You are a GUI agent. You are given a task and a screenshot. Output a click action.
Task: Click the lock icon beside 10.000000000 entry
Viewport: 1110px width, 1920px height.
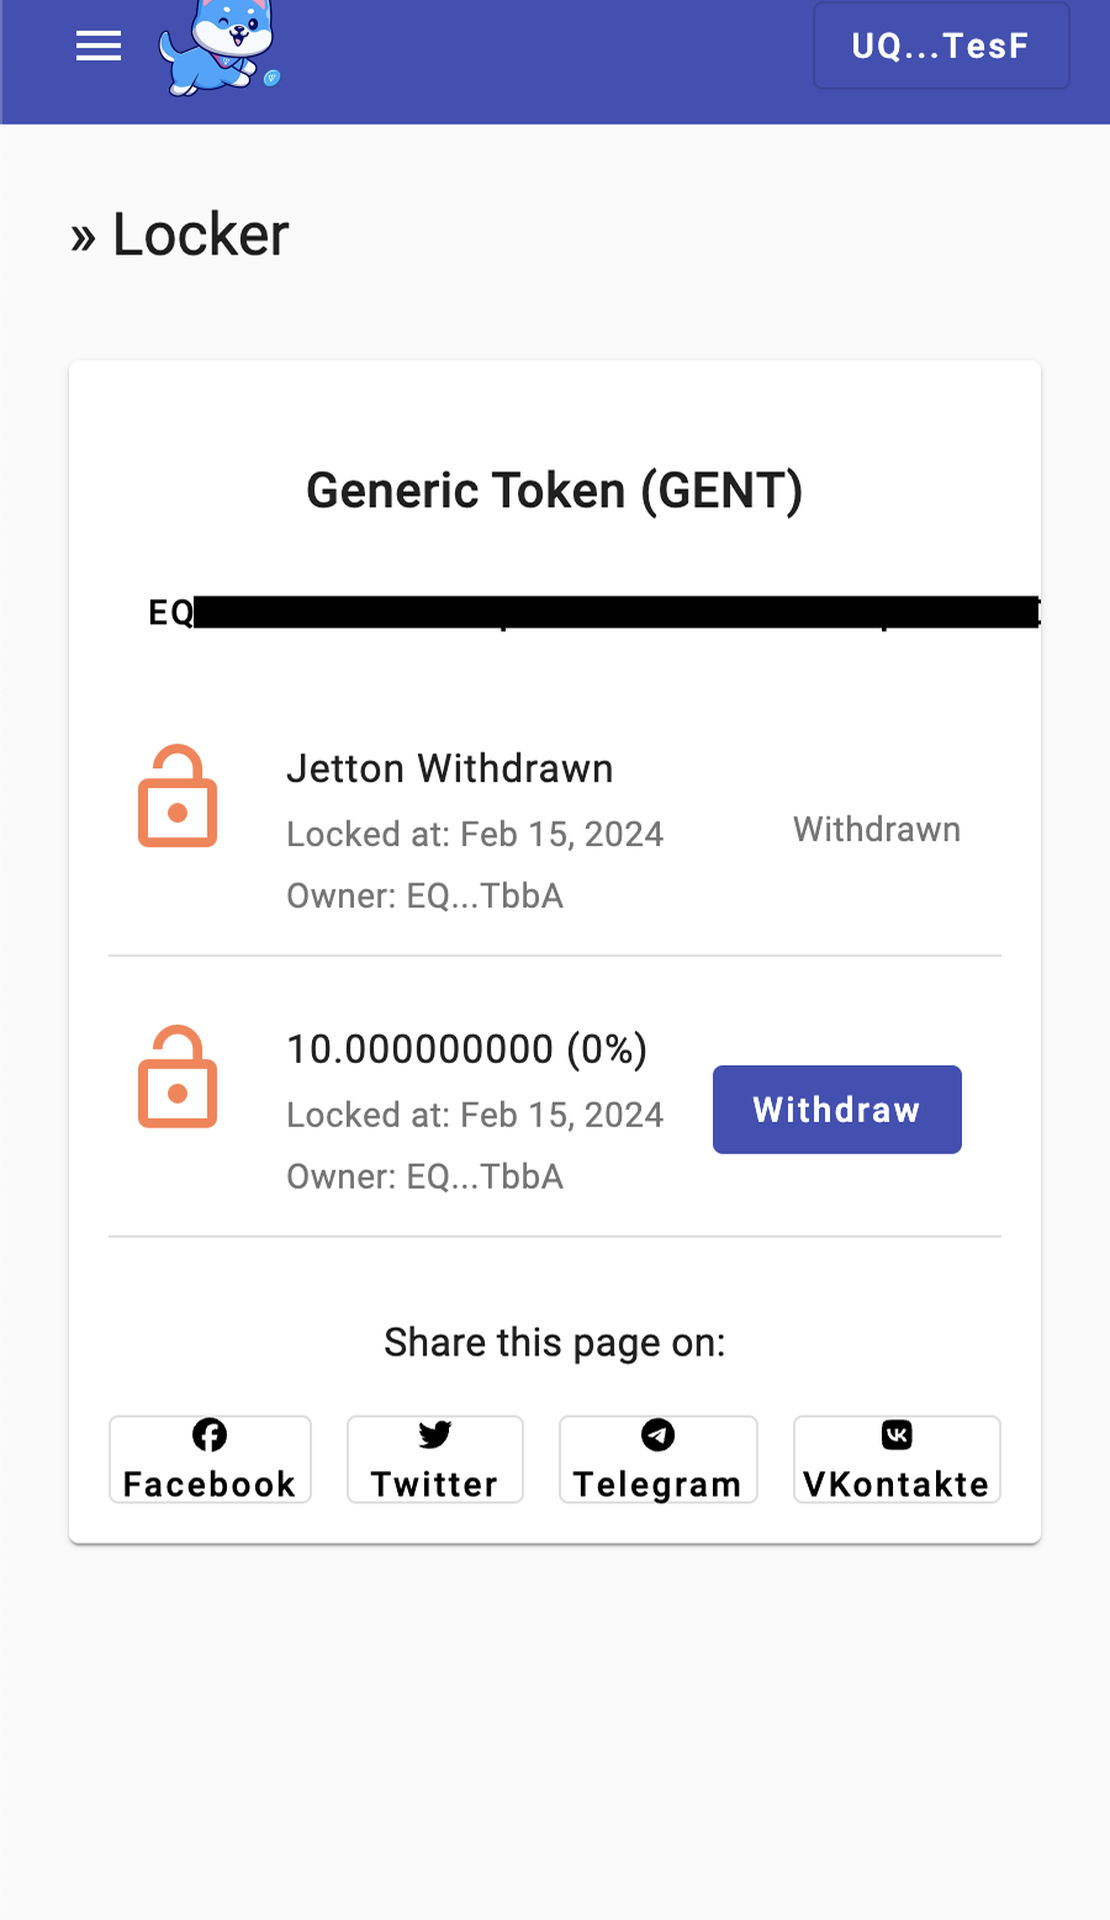point(178,1077)
